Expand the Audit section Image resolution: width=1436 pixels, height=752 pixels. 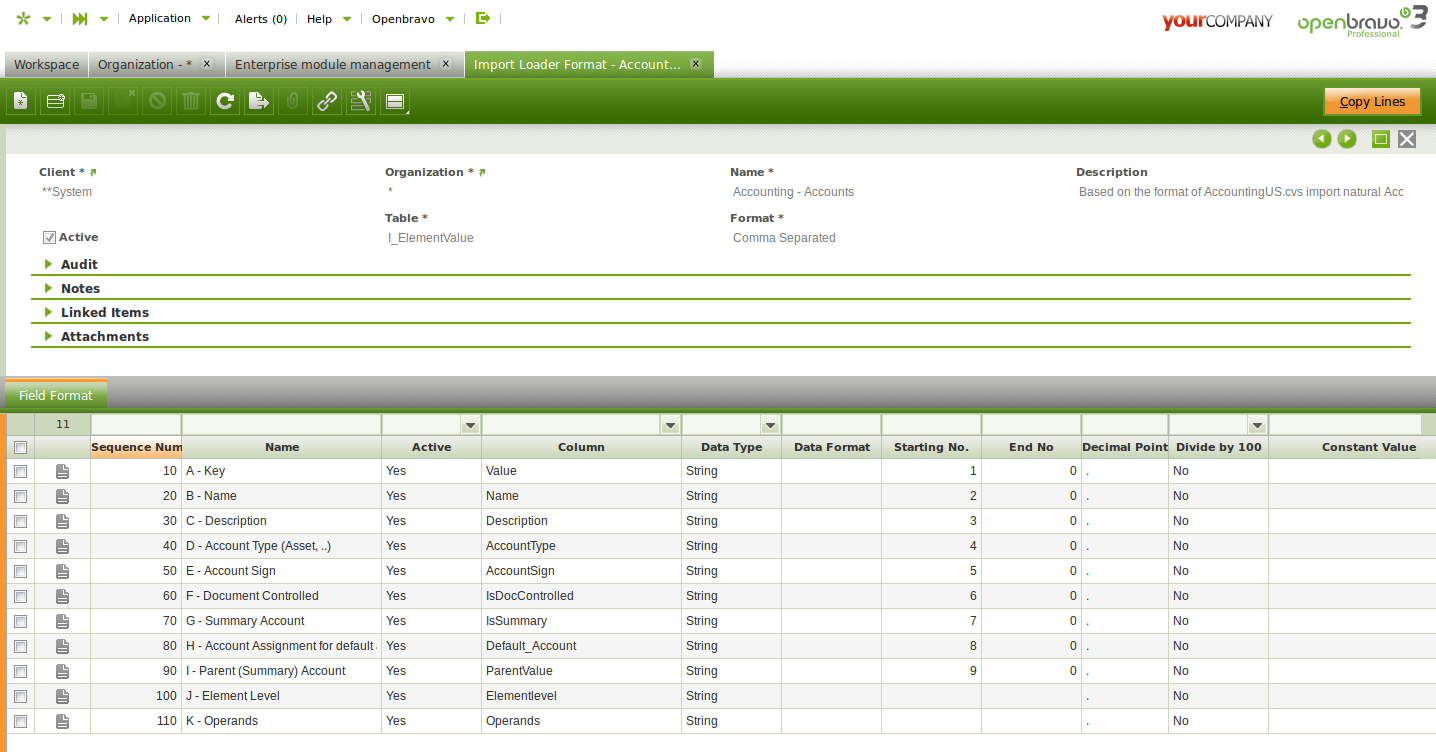(x=79, y=264)
